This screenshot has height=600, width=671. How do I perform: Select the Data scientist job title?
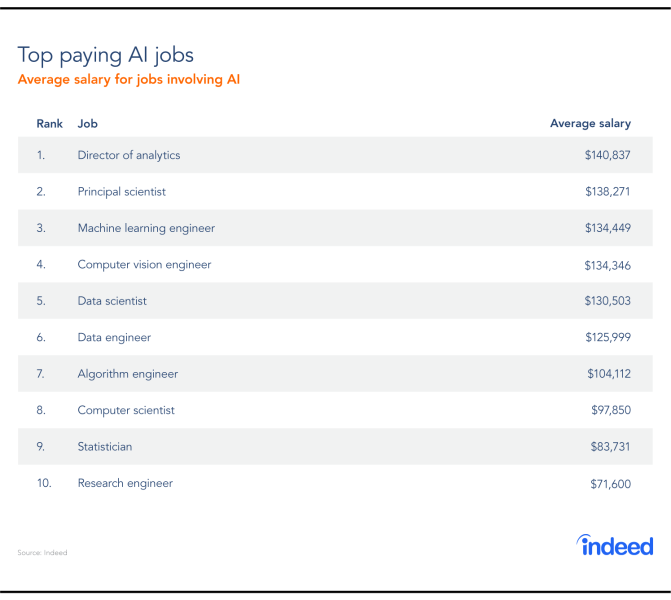coord(112,301)
